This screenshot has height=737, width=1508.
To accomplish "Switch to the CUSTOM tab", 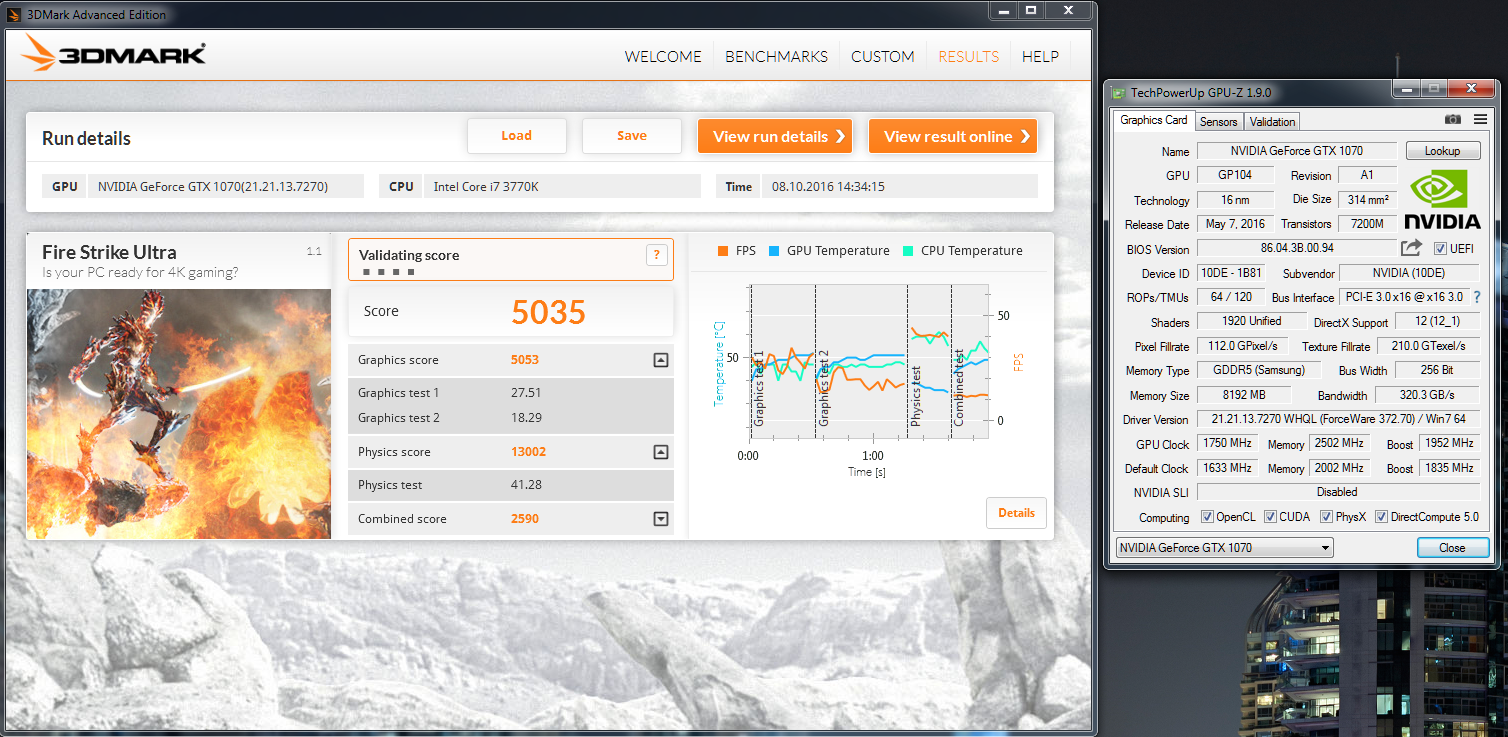I will 882,57.
